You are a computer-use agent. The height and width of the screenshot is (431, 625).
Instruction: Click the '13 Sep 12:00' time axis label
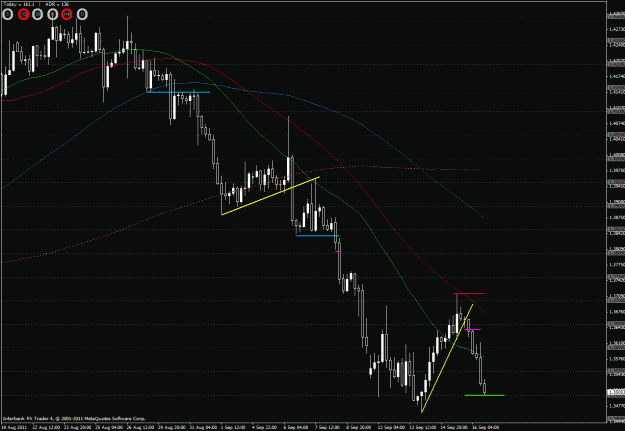[x=425, y=427]
